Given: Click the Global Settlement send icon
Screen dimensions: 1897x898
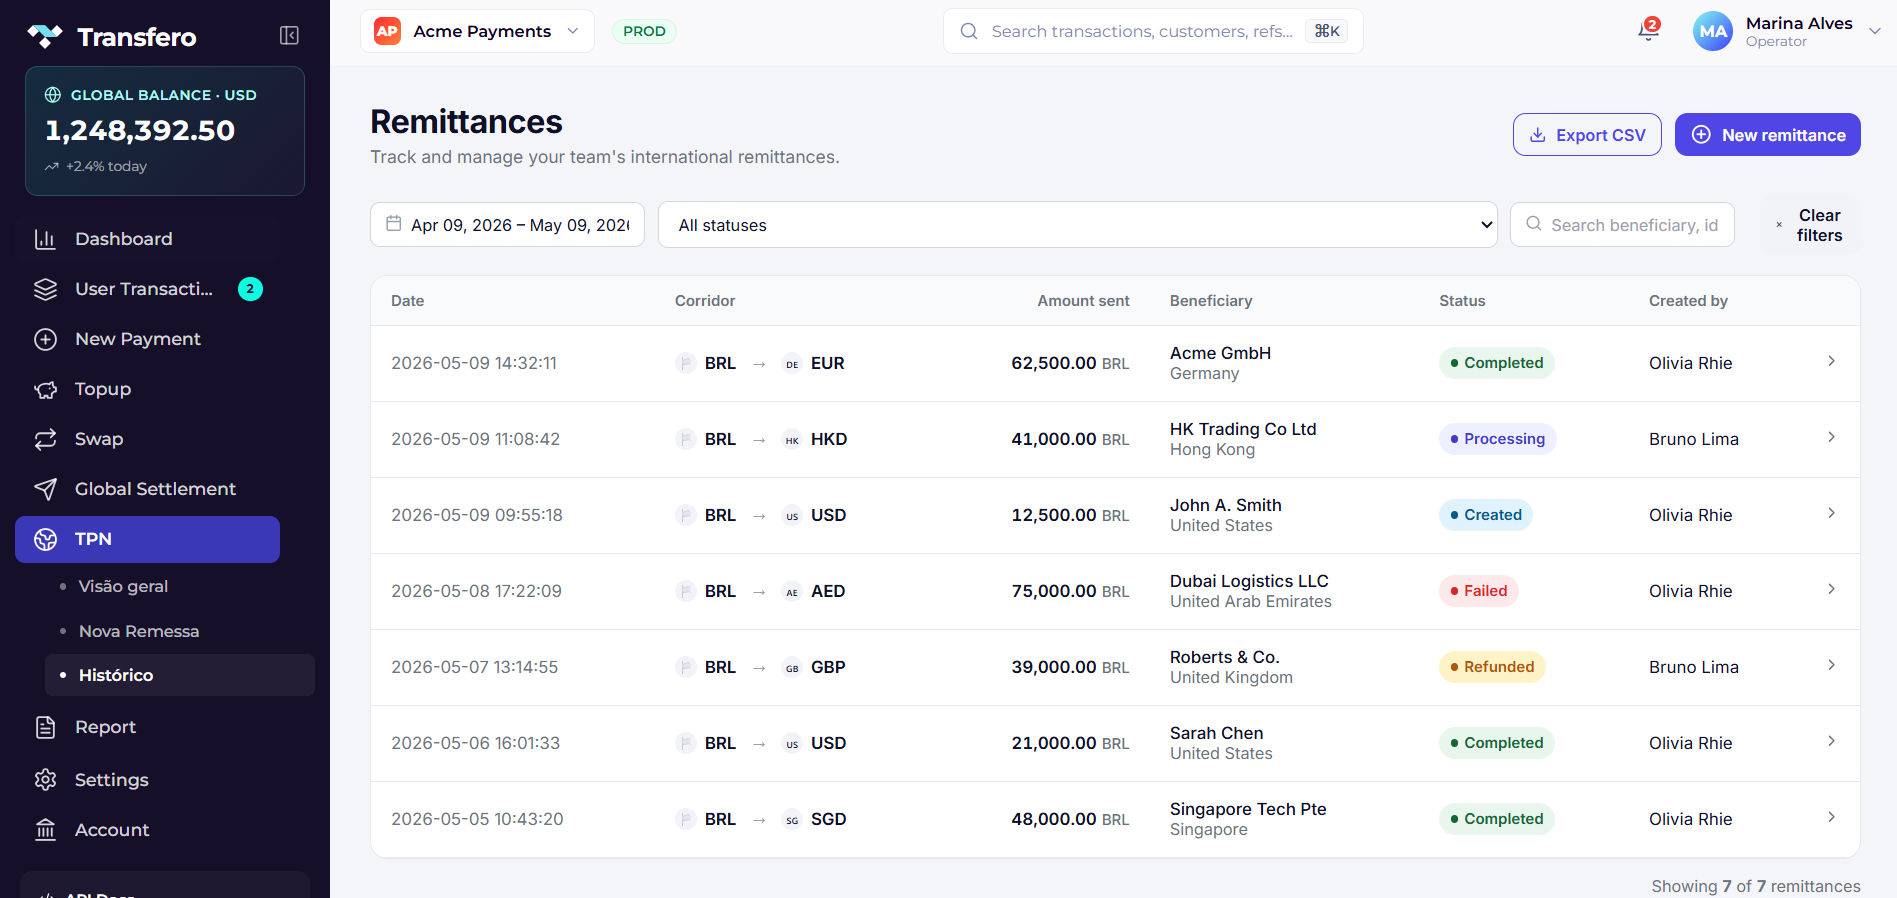Looking at the screenshot, I should pos(45,489).
